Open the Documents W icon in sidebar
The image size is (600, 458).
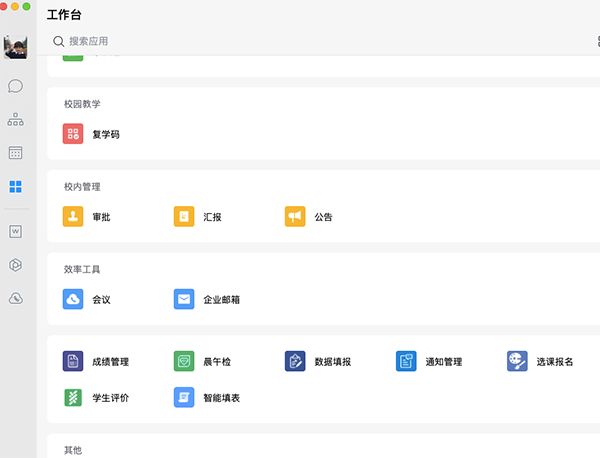(15, 231)
